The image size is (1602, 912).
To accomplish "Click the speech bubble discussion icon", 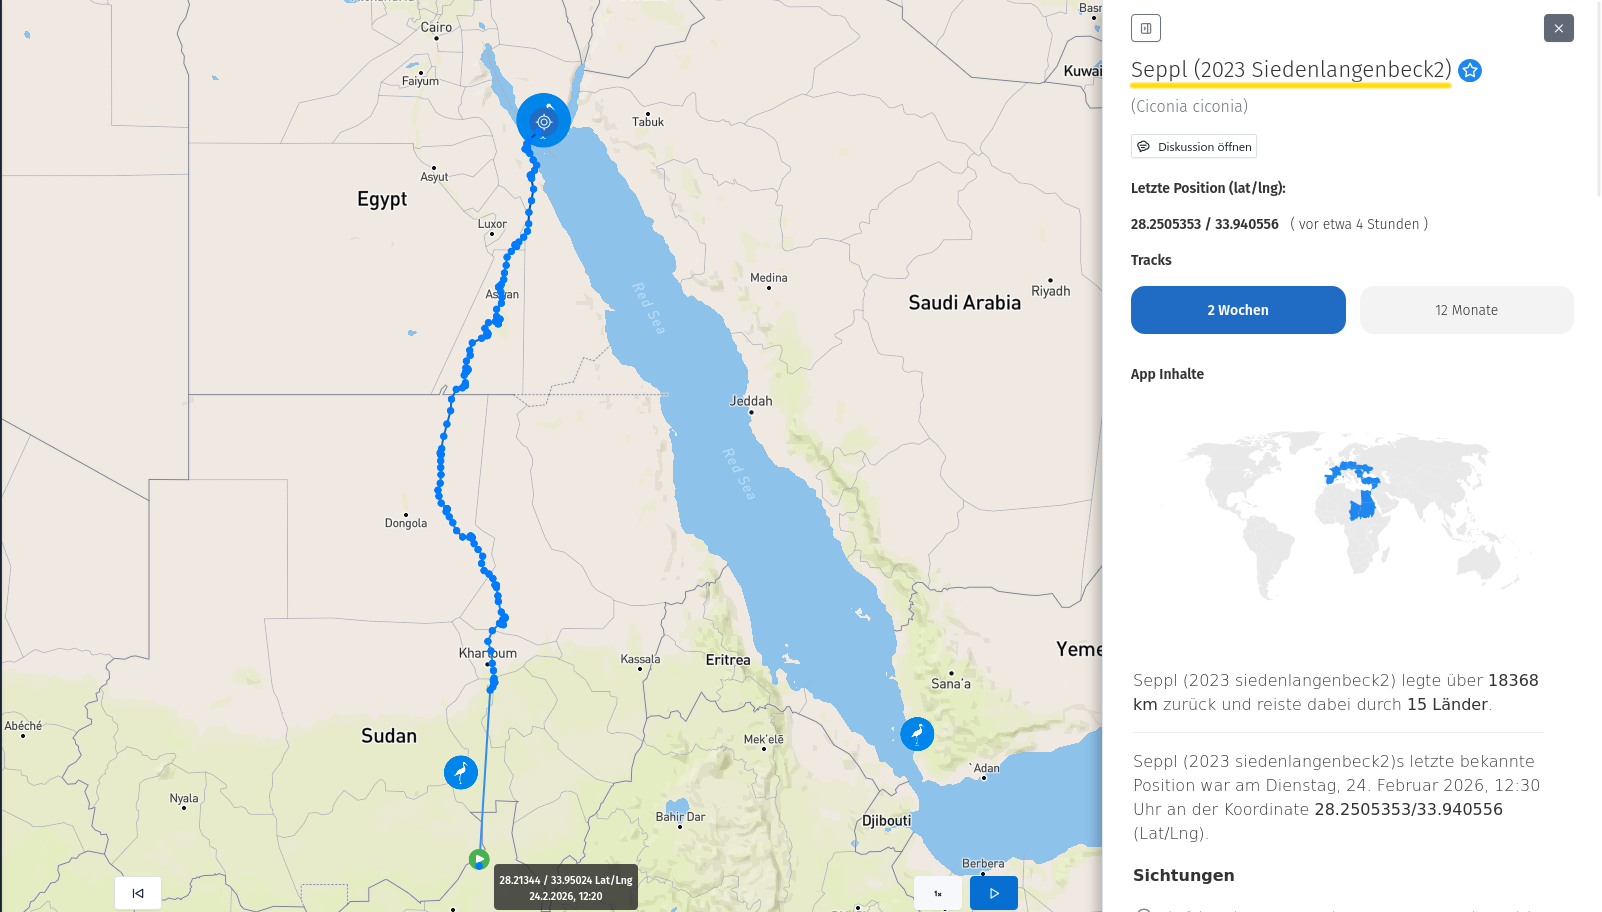I will (1144, 147).
